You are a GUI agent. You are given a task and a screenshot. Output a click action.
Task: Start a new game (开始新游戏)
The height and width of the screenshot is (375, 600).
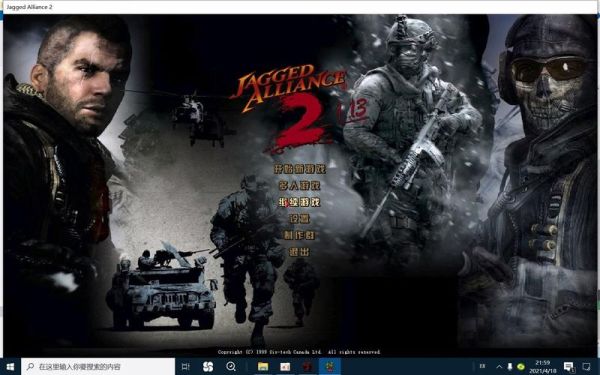coord(300,169)
